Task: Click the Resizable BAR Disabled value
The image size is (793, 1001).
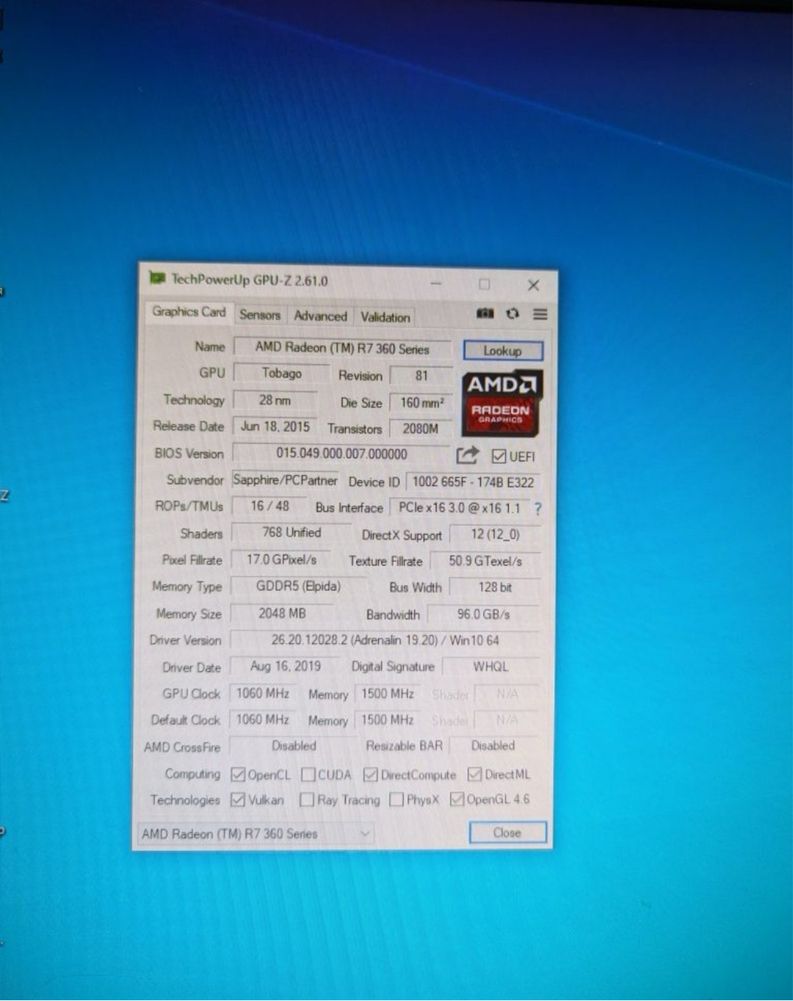Action: tap(493, 746)
